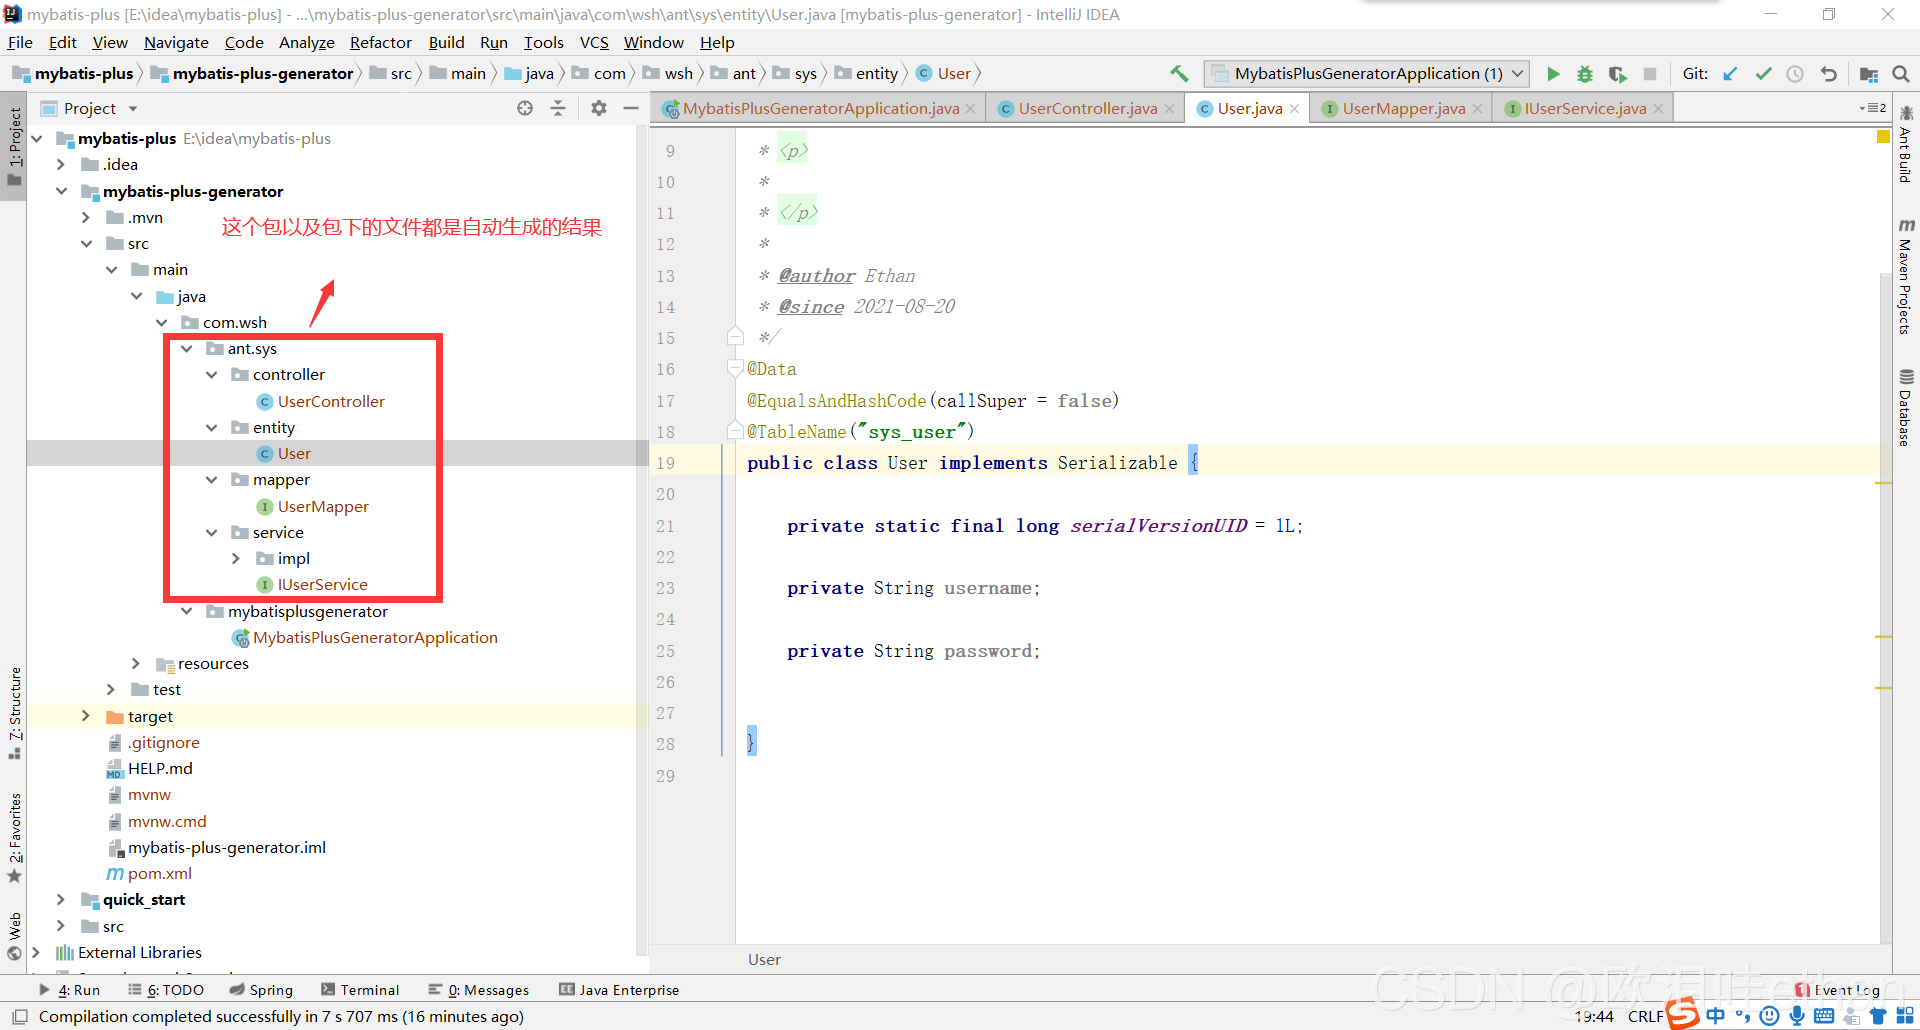Screen dimensions: 1920x1030
Task: Click the Stop process square icon
Action: 1650,74
